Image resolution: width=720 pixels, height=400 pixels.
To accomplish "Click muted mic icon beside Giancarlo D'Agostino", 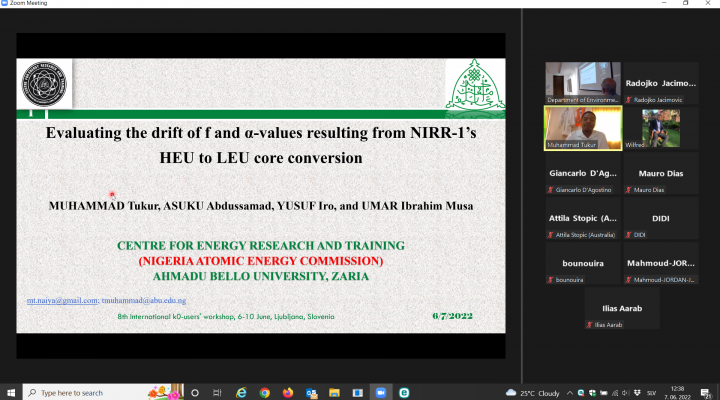I will 551,190.
